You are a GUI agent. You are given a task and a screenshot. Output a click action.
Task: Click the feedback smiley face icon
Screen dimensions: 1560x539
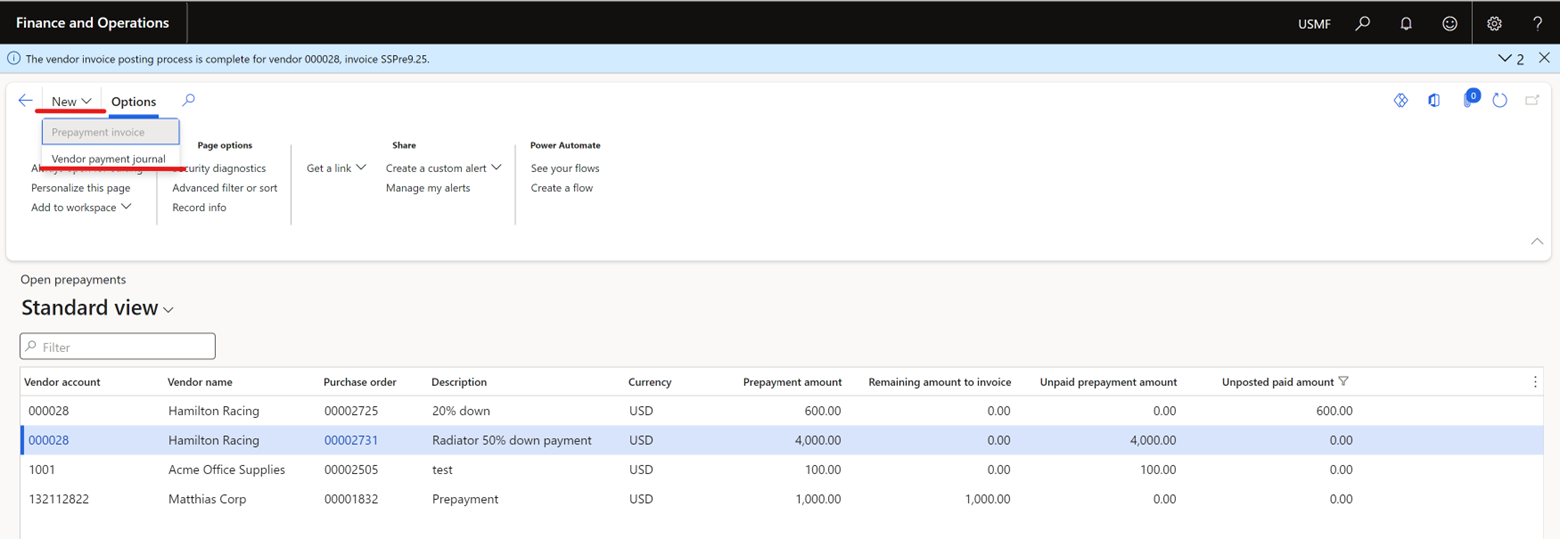[1449, 23]
